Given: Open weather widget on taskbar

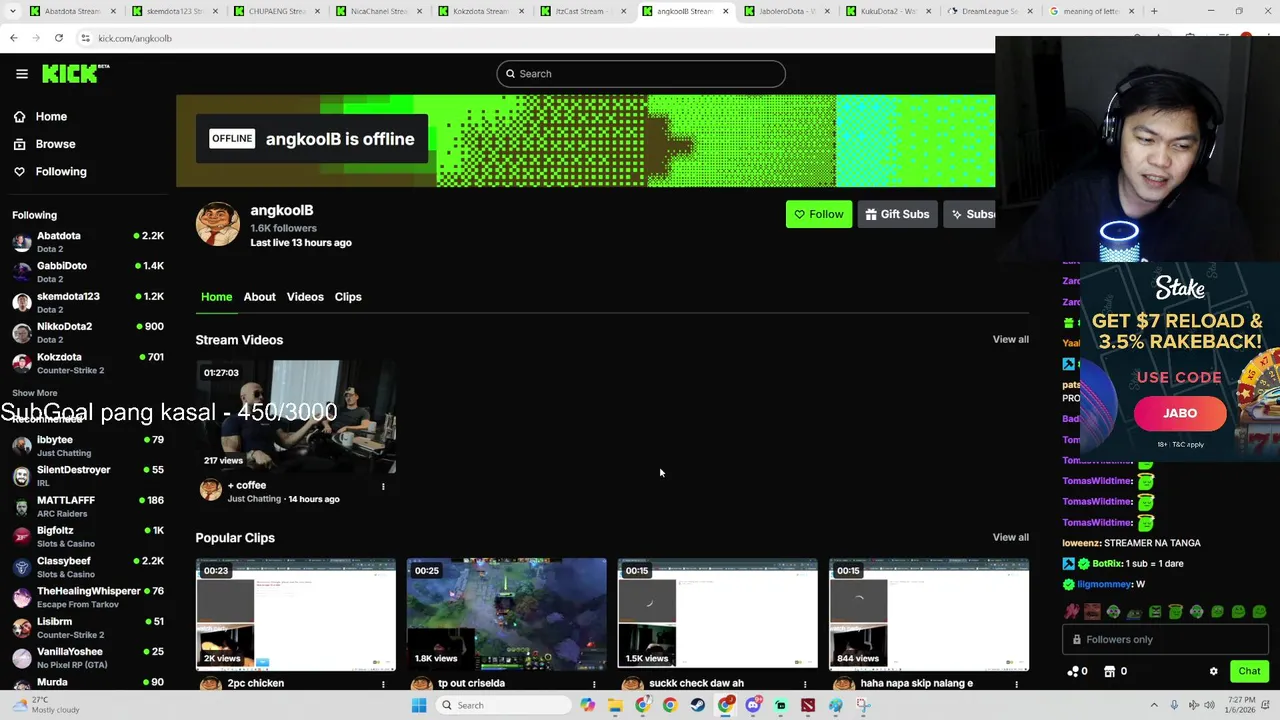Looking at the screenshot, I should (x=45, y=705).
